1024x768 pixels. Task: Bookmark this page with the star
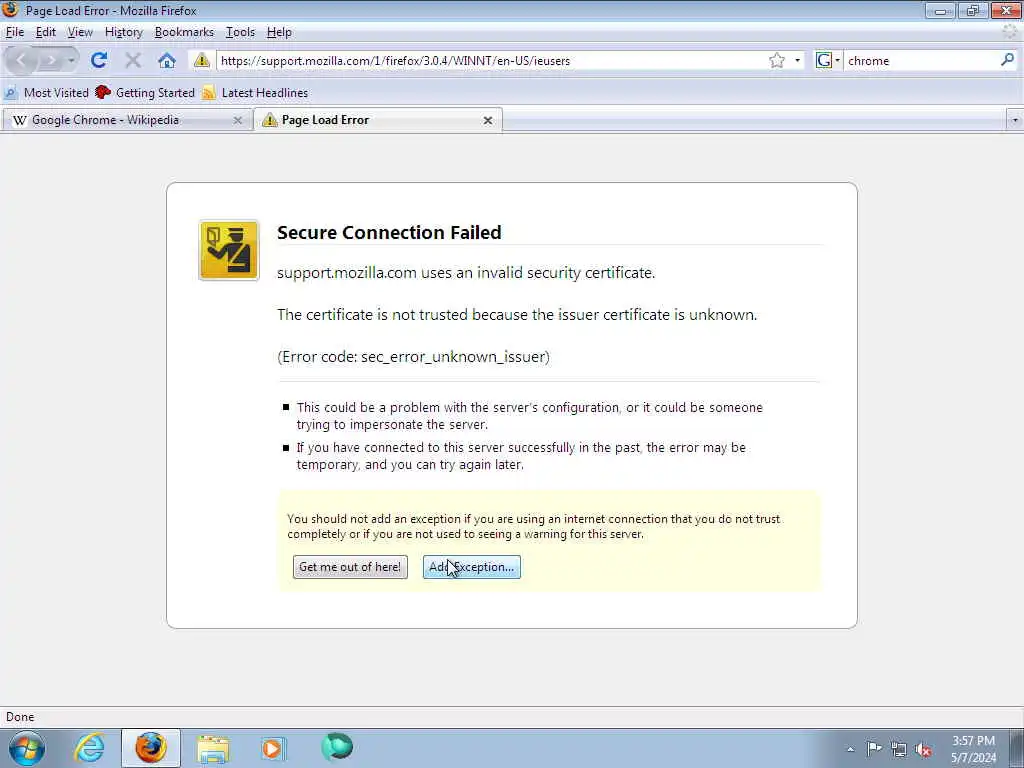(776, 61)
